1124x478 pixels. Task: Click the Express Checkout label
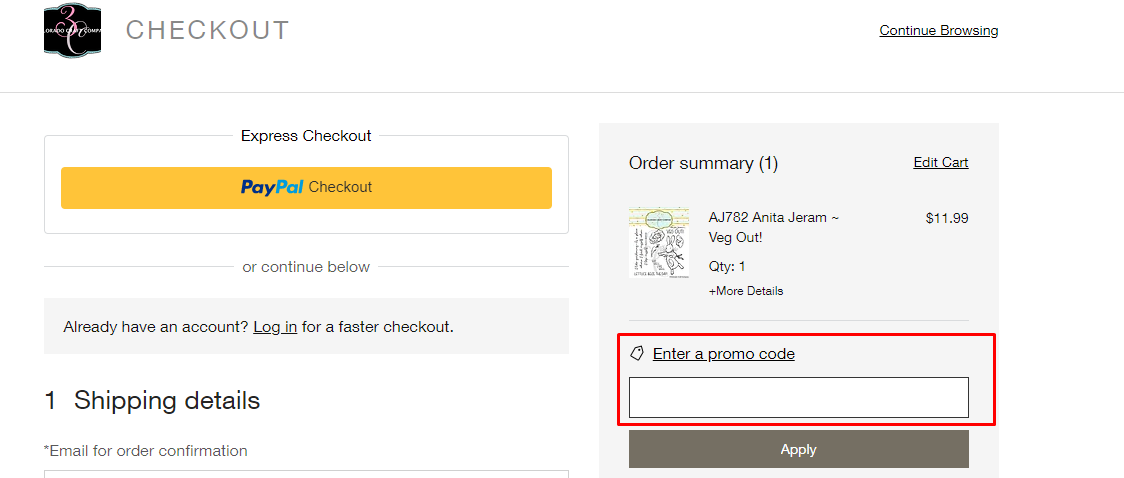point(306,135)
